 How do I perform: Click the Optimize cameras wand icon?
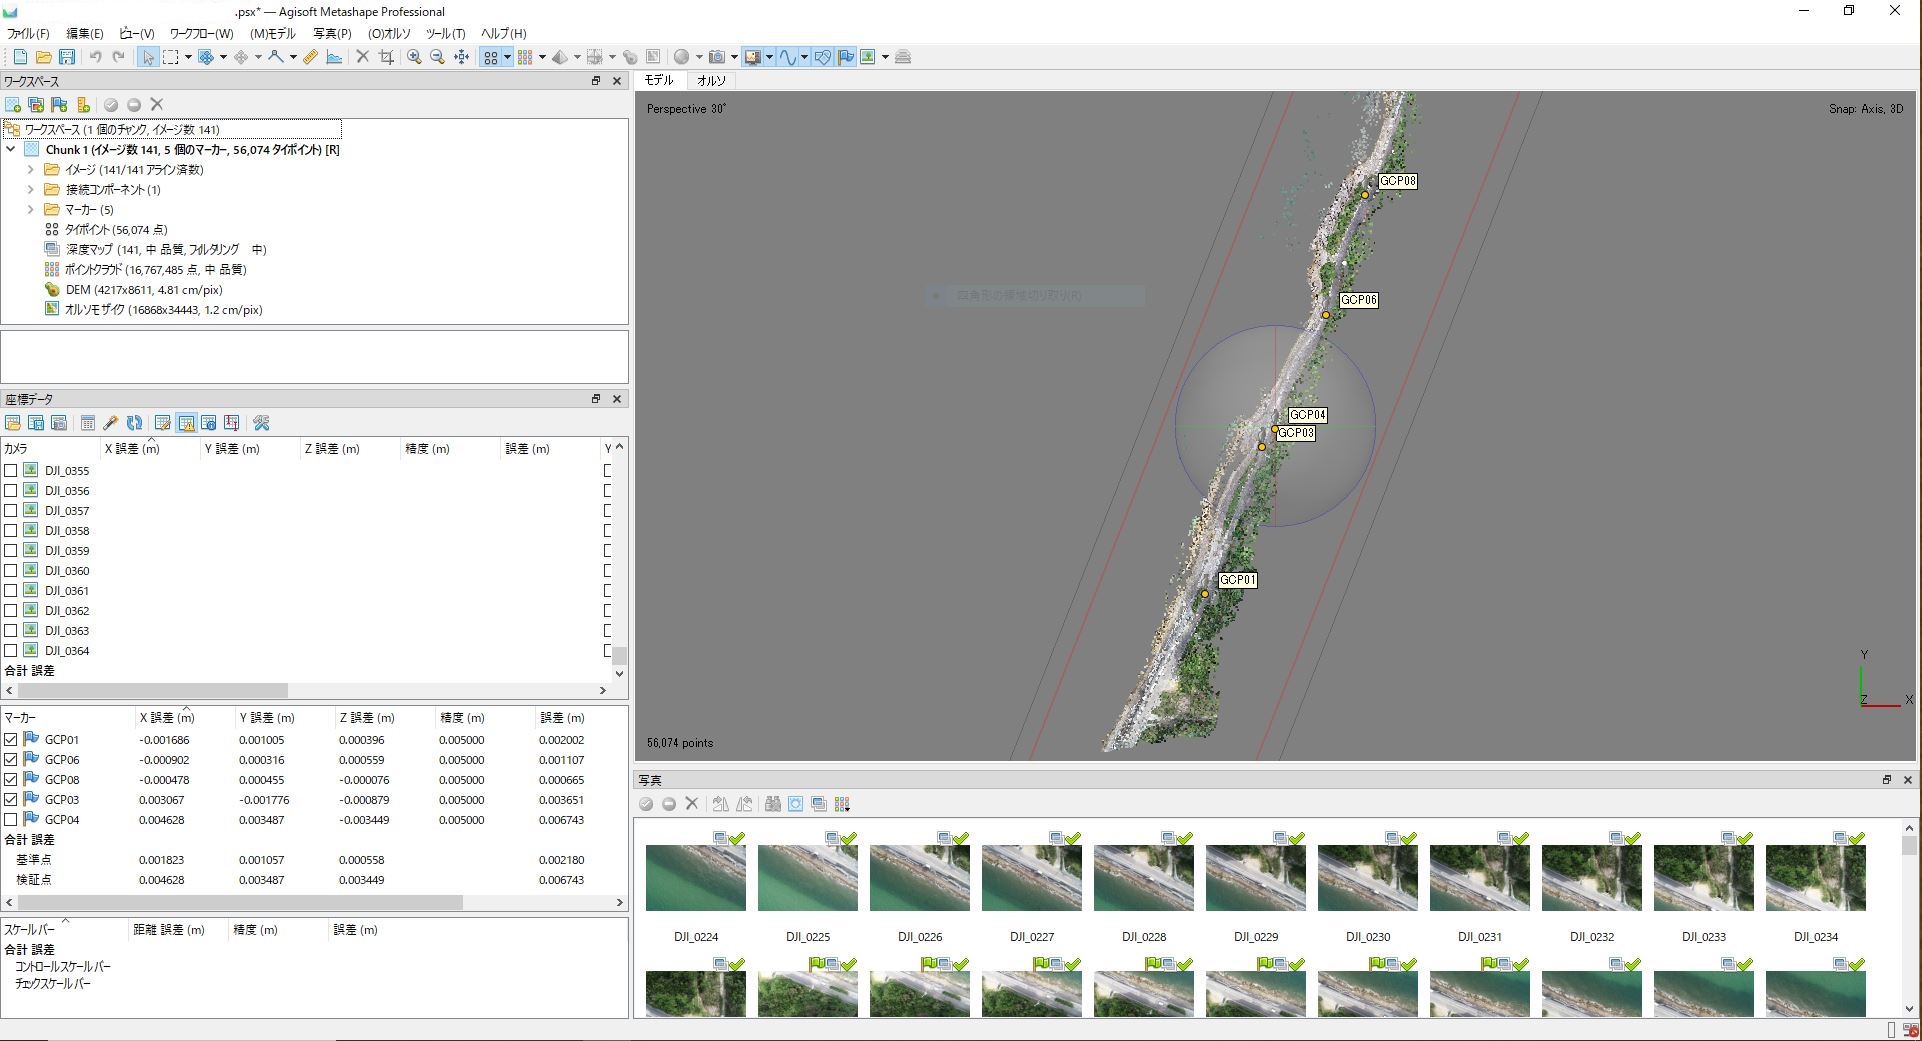[111, 423]
